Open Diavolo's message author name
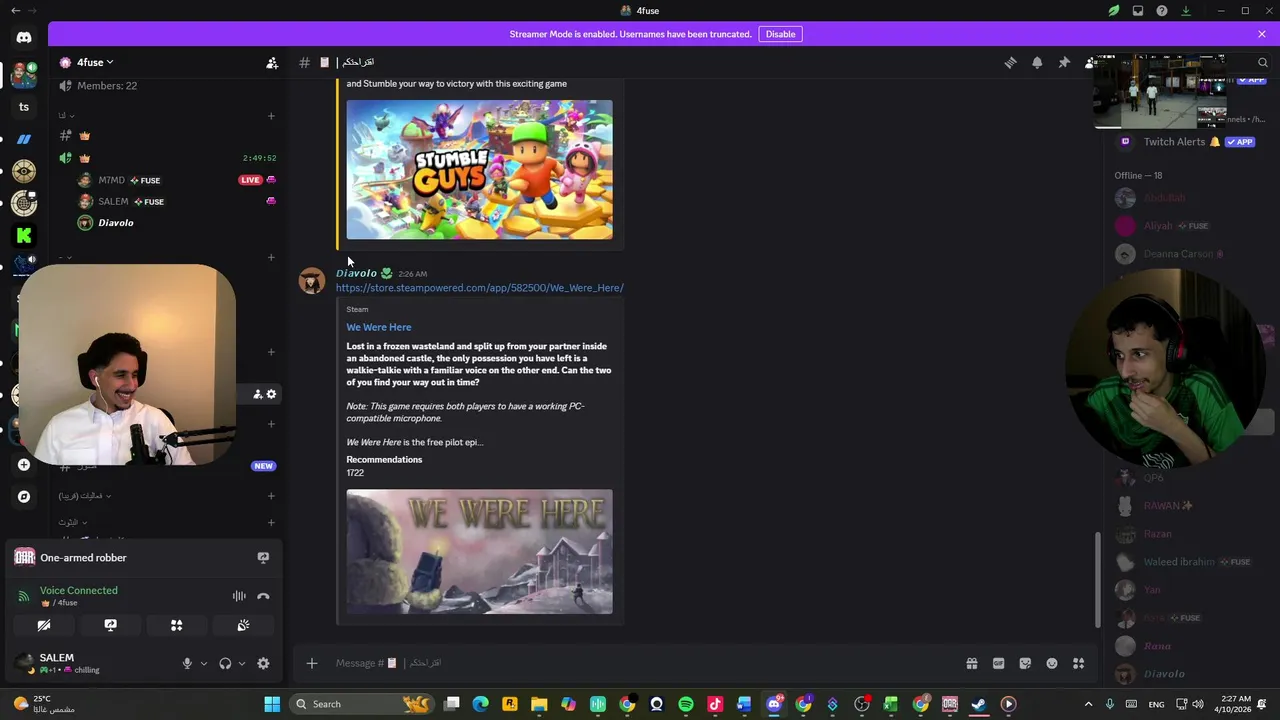This screenshot has height=720, width=1280. (x=356, y=273)
